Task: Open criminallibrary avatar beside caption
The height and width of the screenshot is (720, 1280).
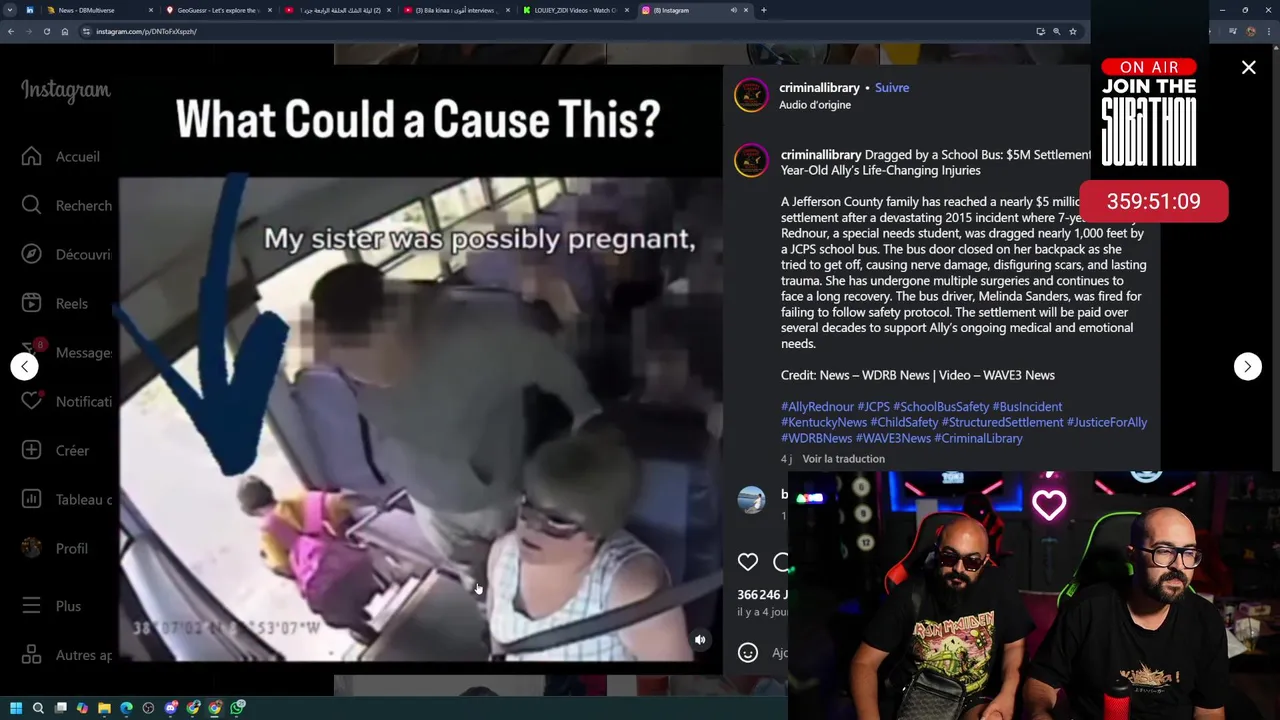Action: pyautogui.click(x=751, y=161)
